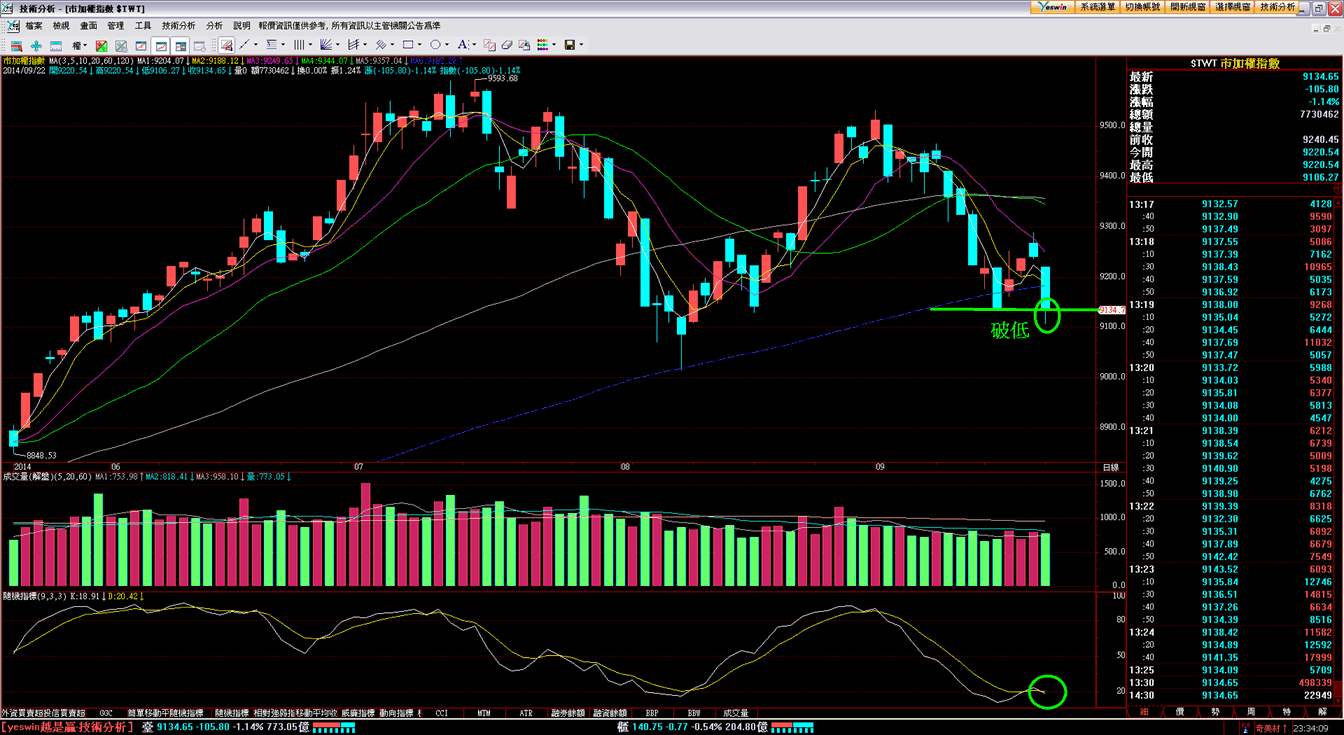Select the 融資餘額 indicator tab
The height and width of the screenshot is (735, 1344).
(x=611, y=713)
